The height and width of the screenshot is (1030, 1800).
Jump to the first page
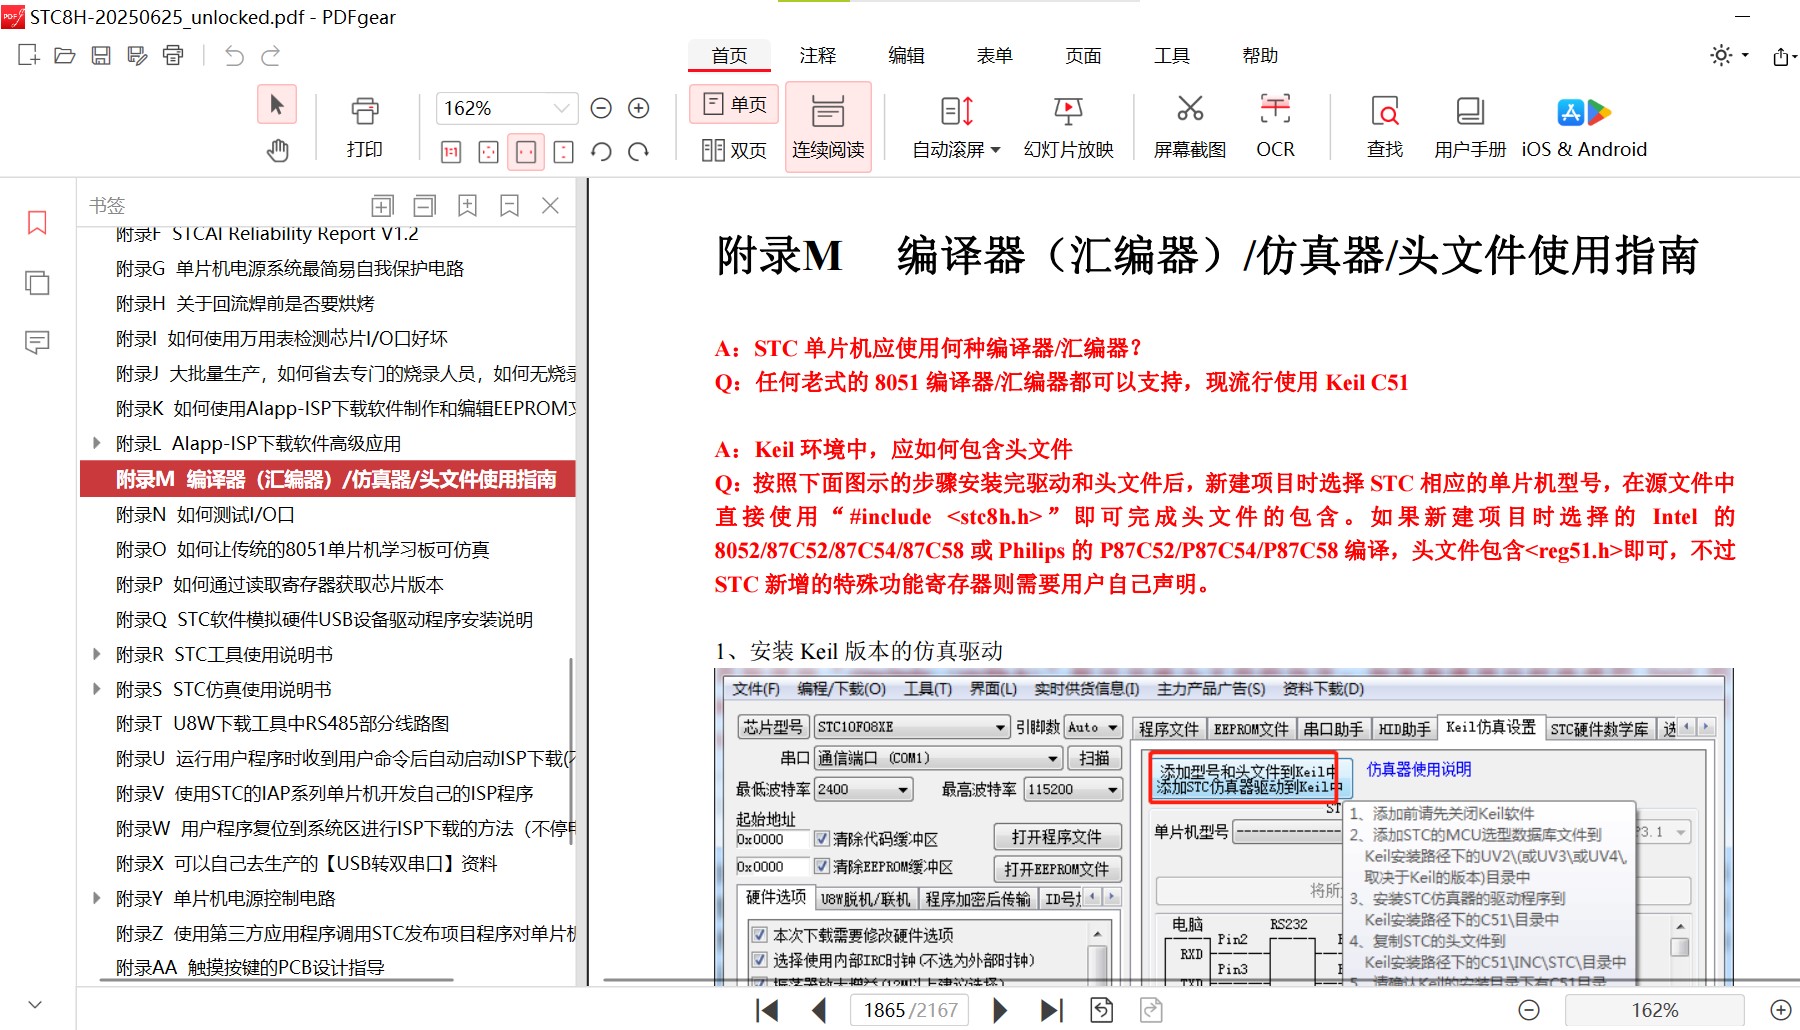point(767,1010)
